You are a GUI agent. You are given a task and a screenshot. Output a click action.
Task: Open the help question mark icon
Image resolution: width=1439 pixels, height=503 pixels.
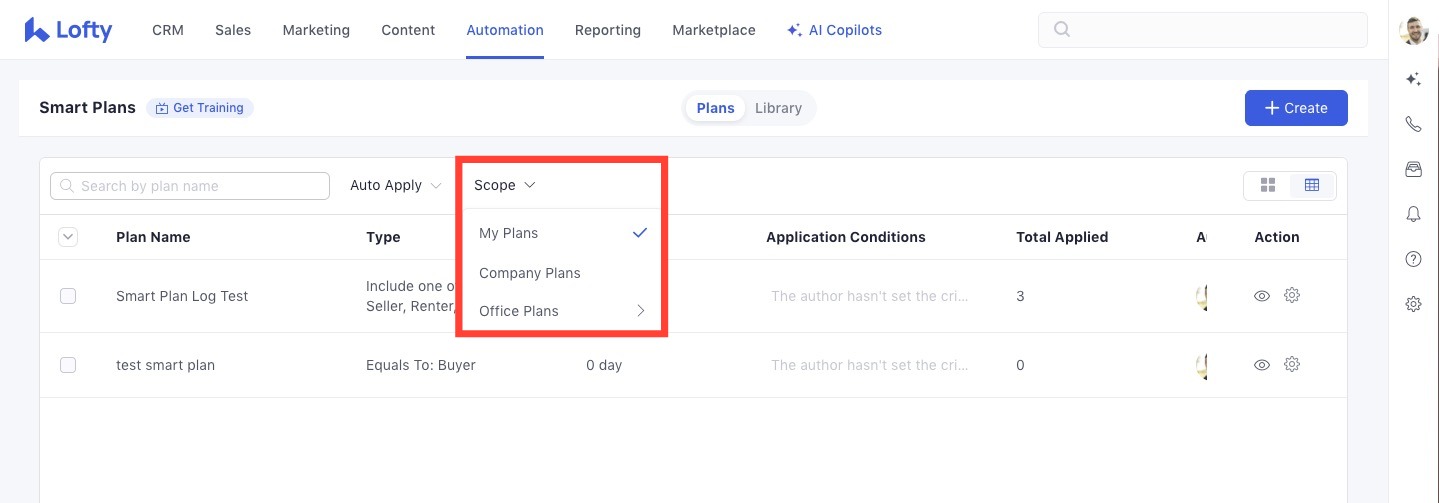pos(1413,259)
